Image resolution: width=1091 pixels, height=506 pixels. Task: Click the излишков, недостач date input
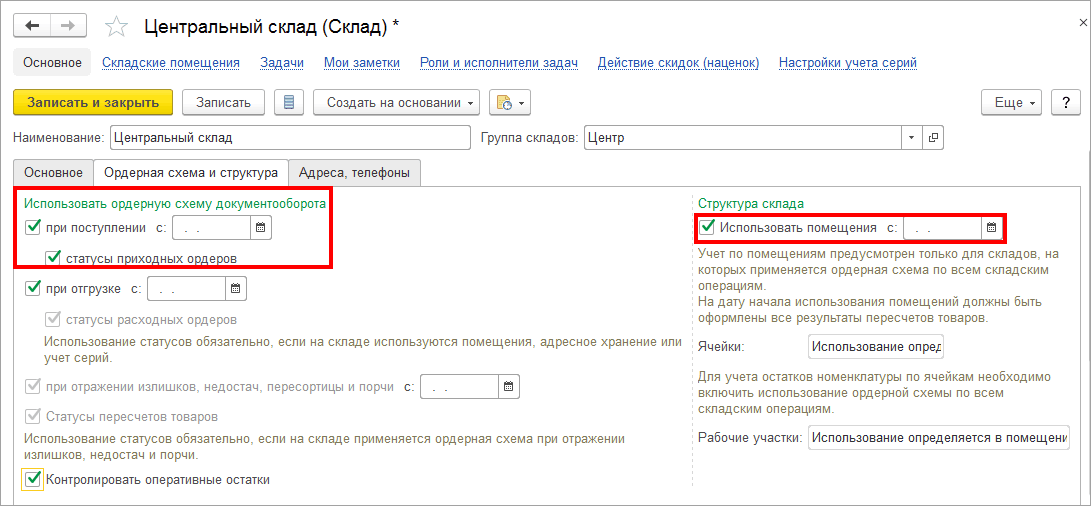[x=460, y=386]
